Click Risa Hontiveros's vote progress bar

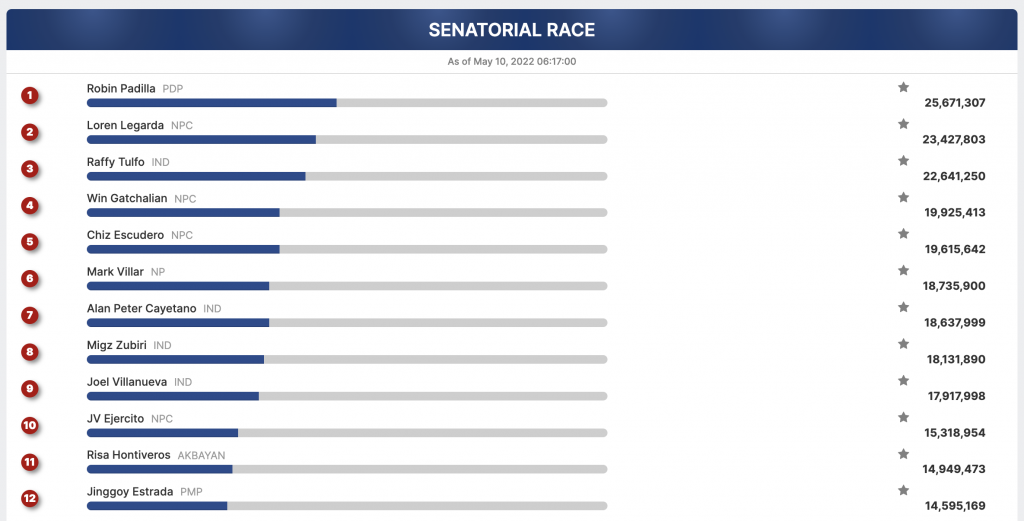pyautogui.click(x=347, y=469)
